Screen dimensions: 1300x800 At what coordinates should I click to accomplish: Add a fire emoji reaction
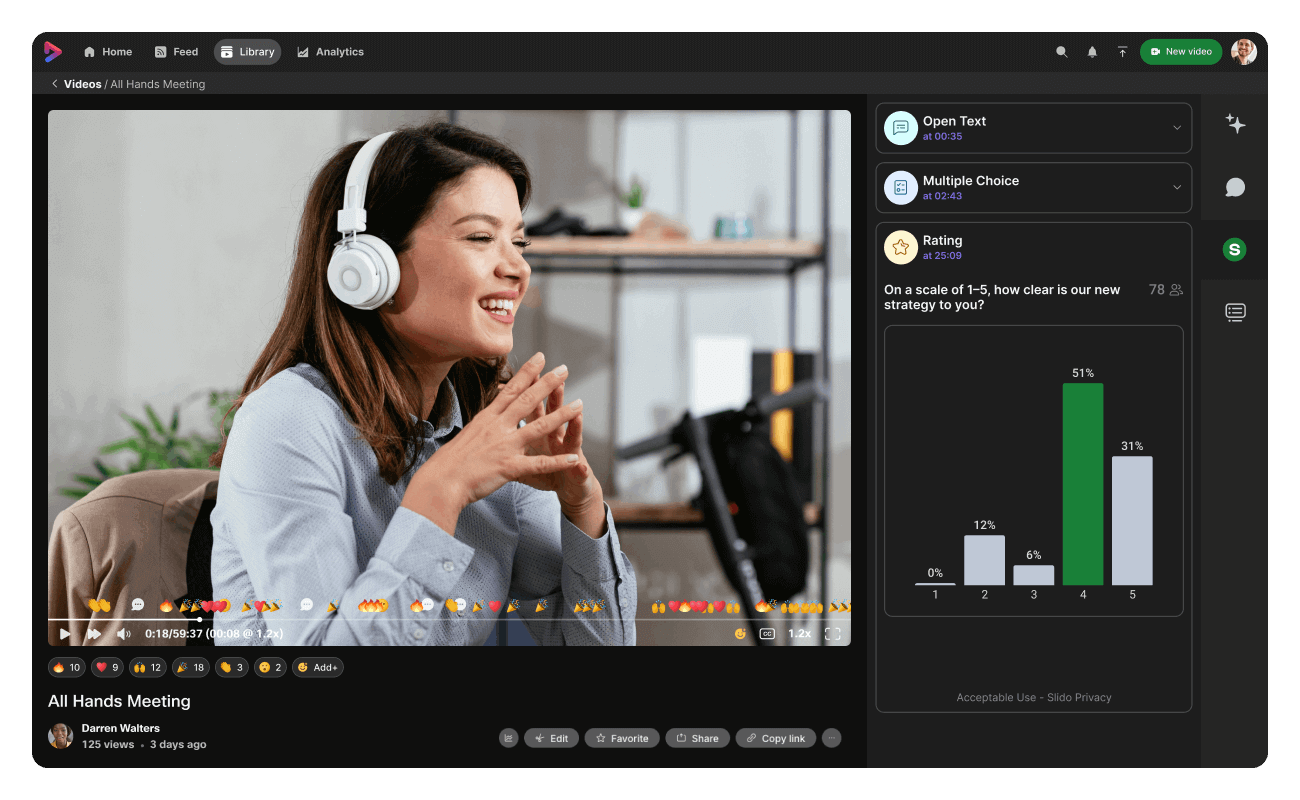(x=67, y=667)
